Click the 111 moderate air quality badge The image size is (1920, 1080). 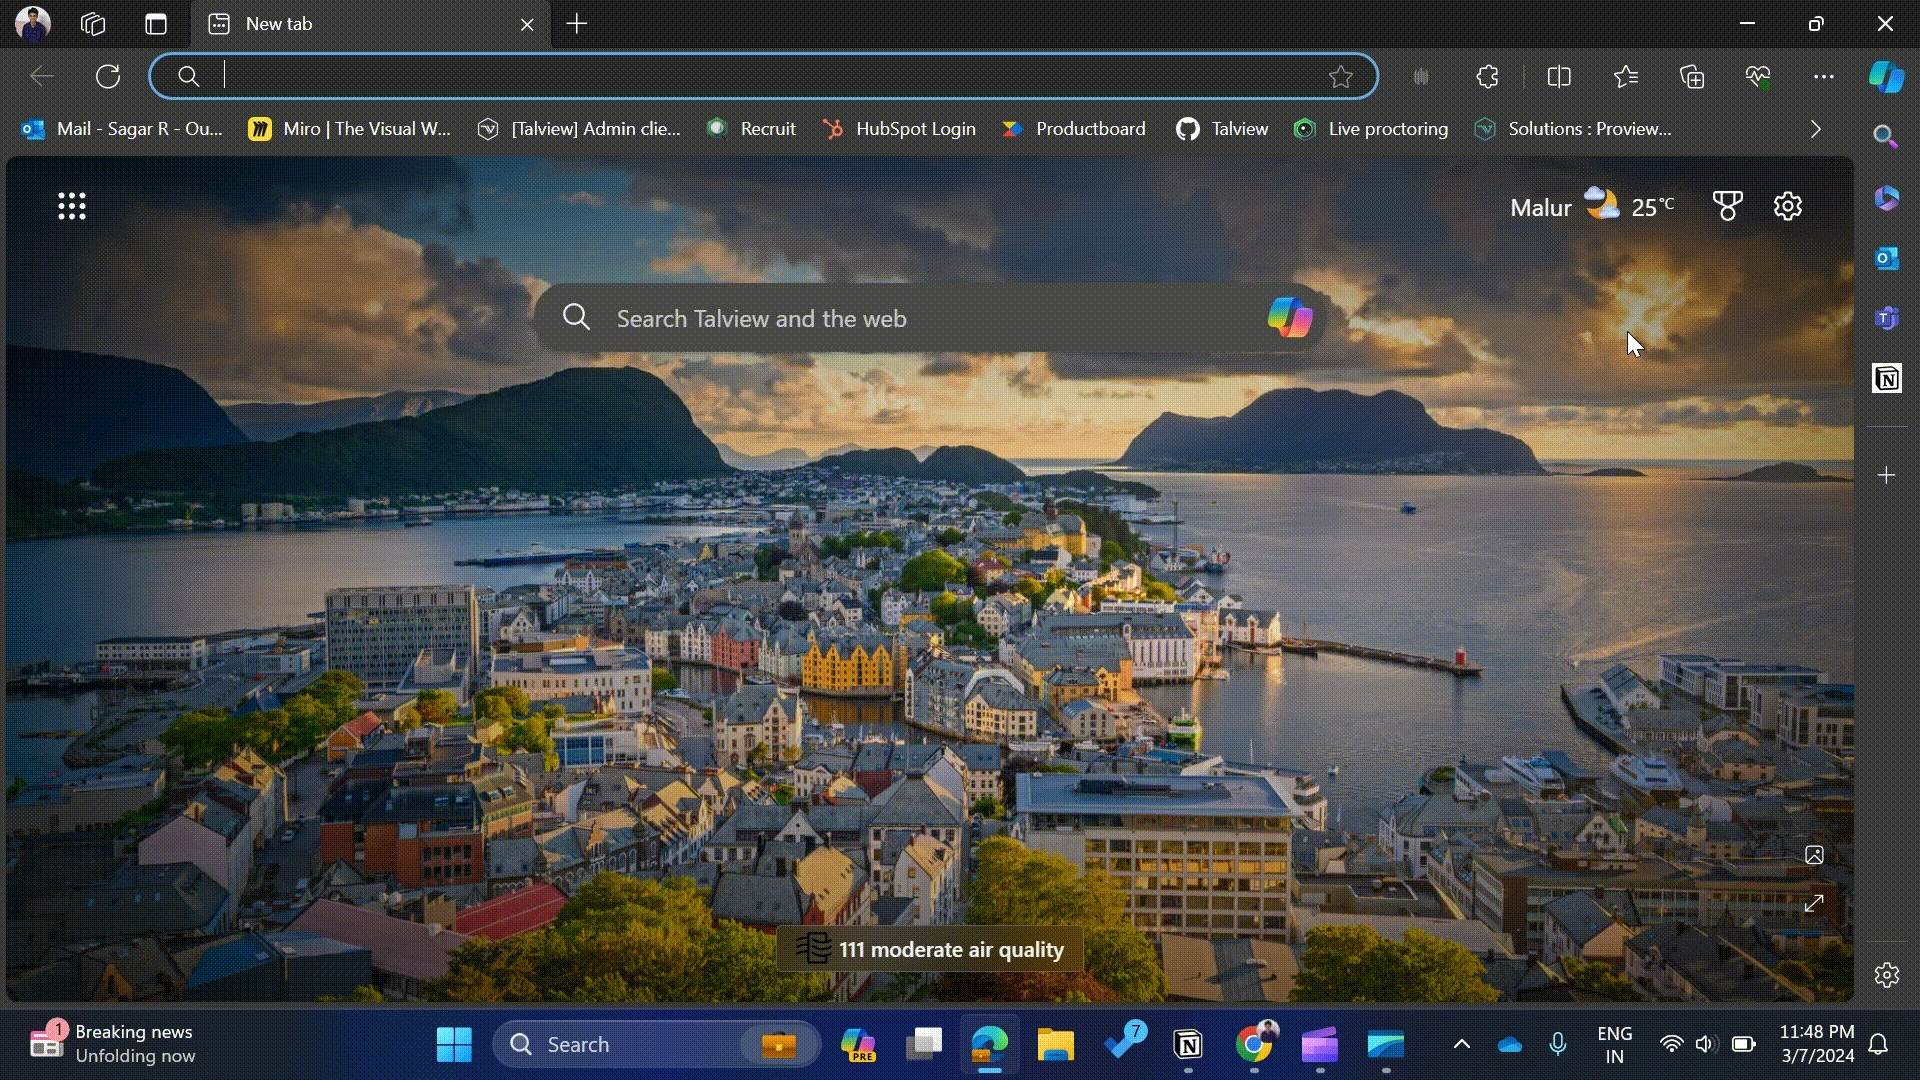[x=930, y=949]
